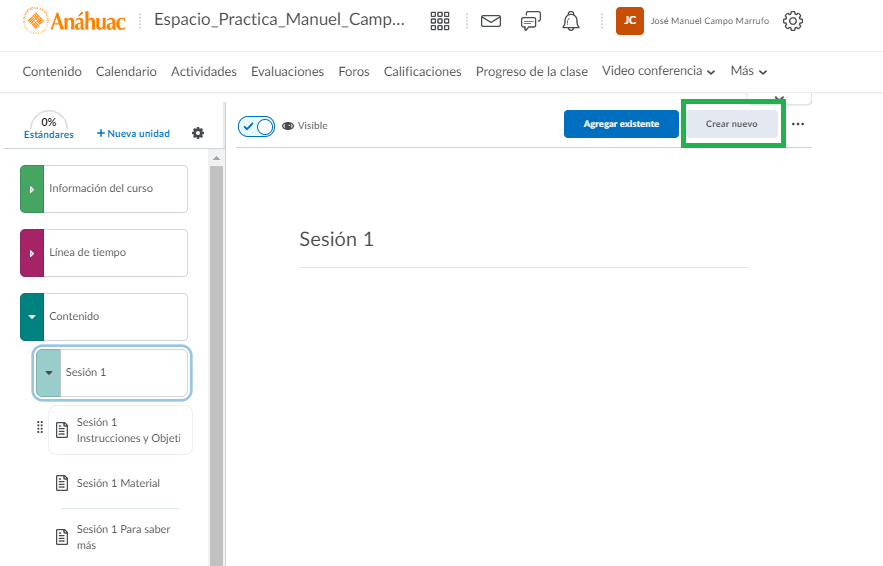Toggle the Visible switch for Sesión 1
The image size is (883, 566).
[257, 126]
